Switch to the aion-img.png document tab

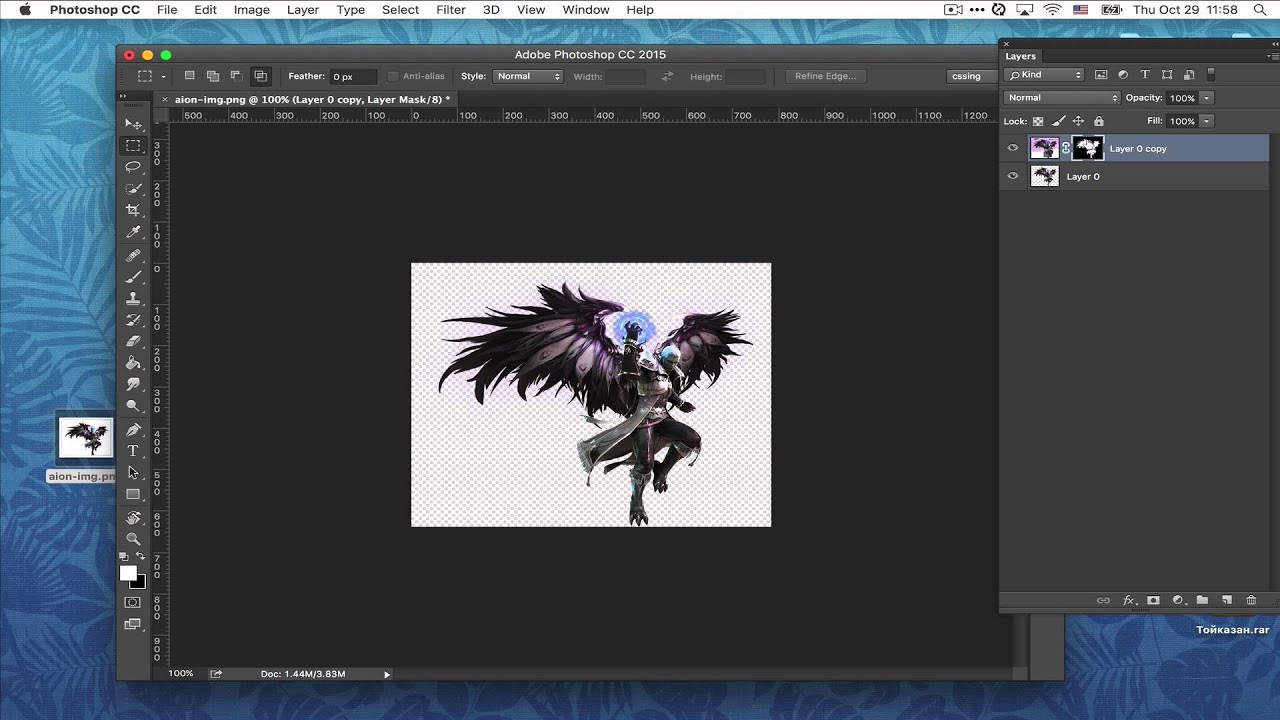[312, 99]
